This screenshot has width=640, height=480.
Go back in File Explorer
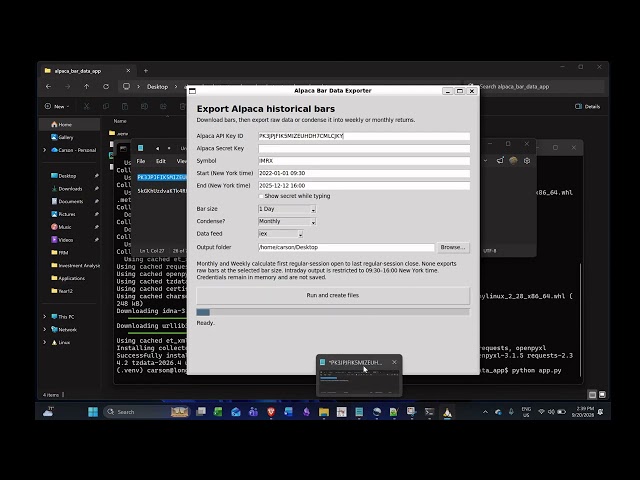49,87
